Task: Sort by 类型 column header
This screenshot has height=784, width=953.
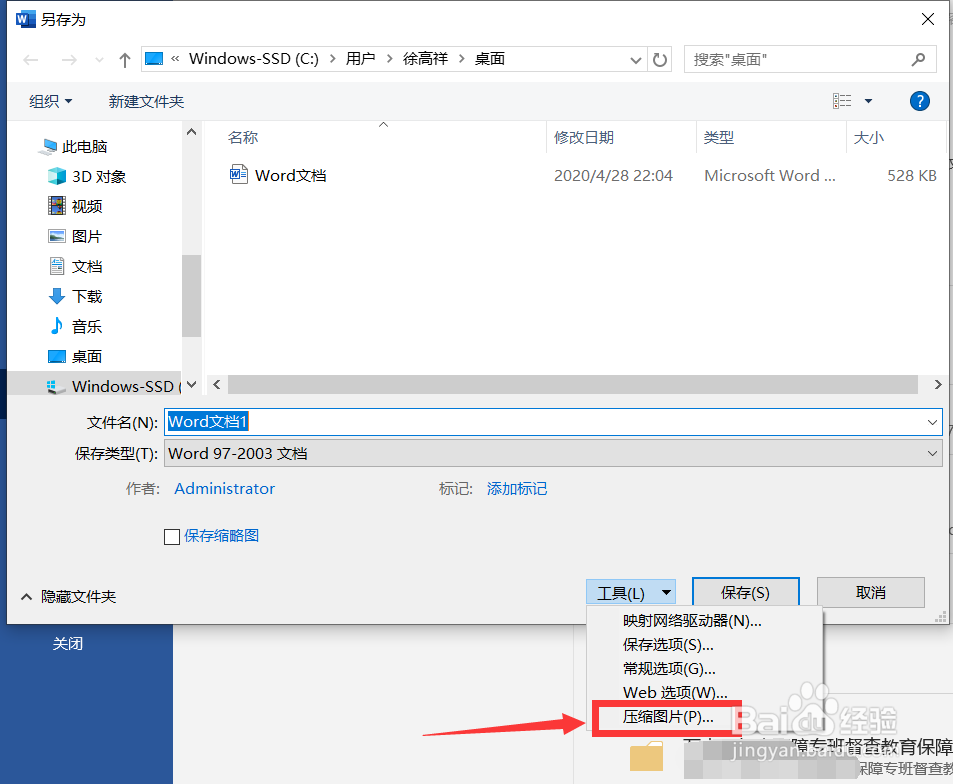Action: [719, 137]
